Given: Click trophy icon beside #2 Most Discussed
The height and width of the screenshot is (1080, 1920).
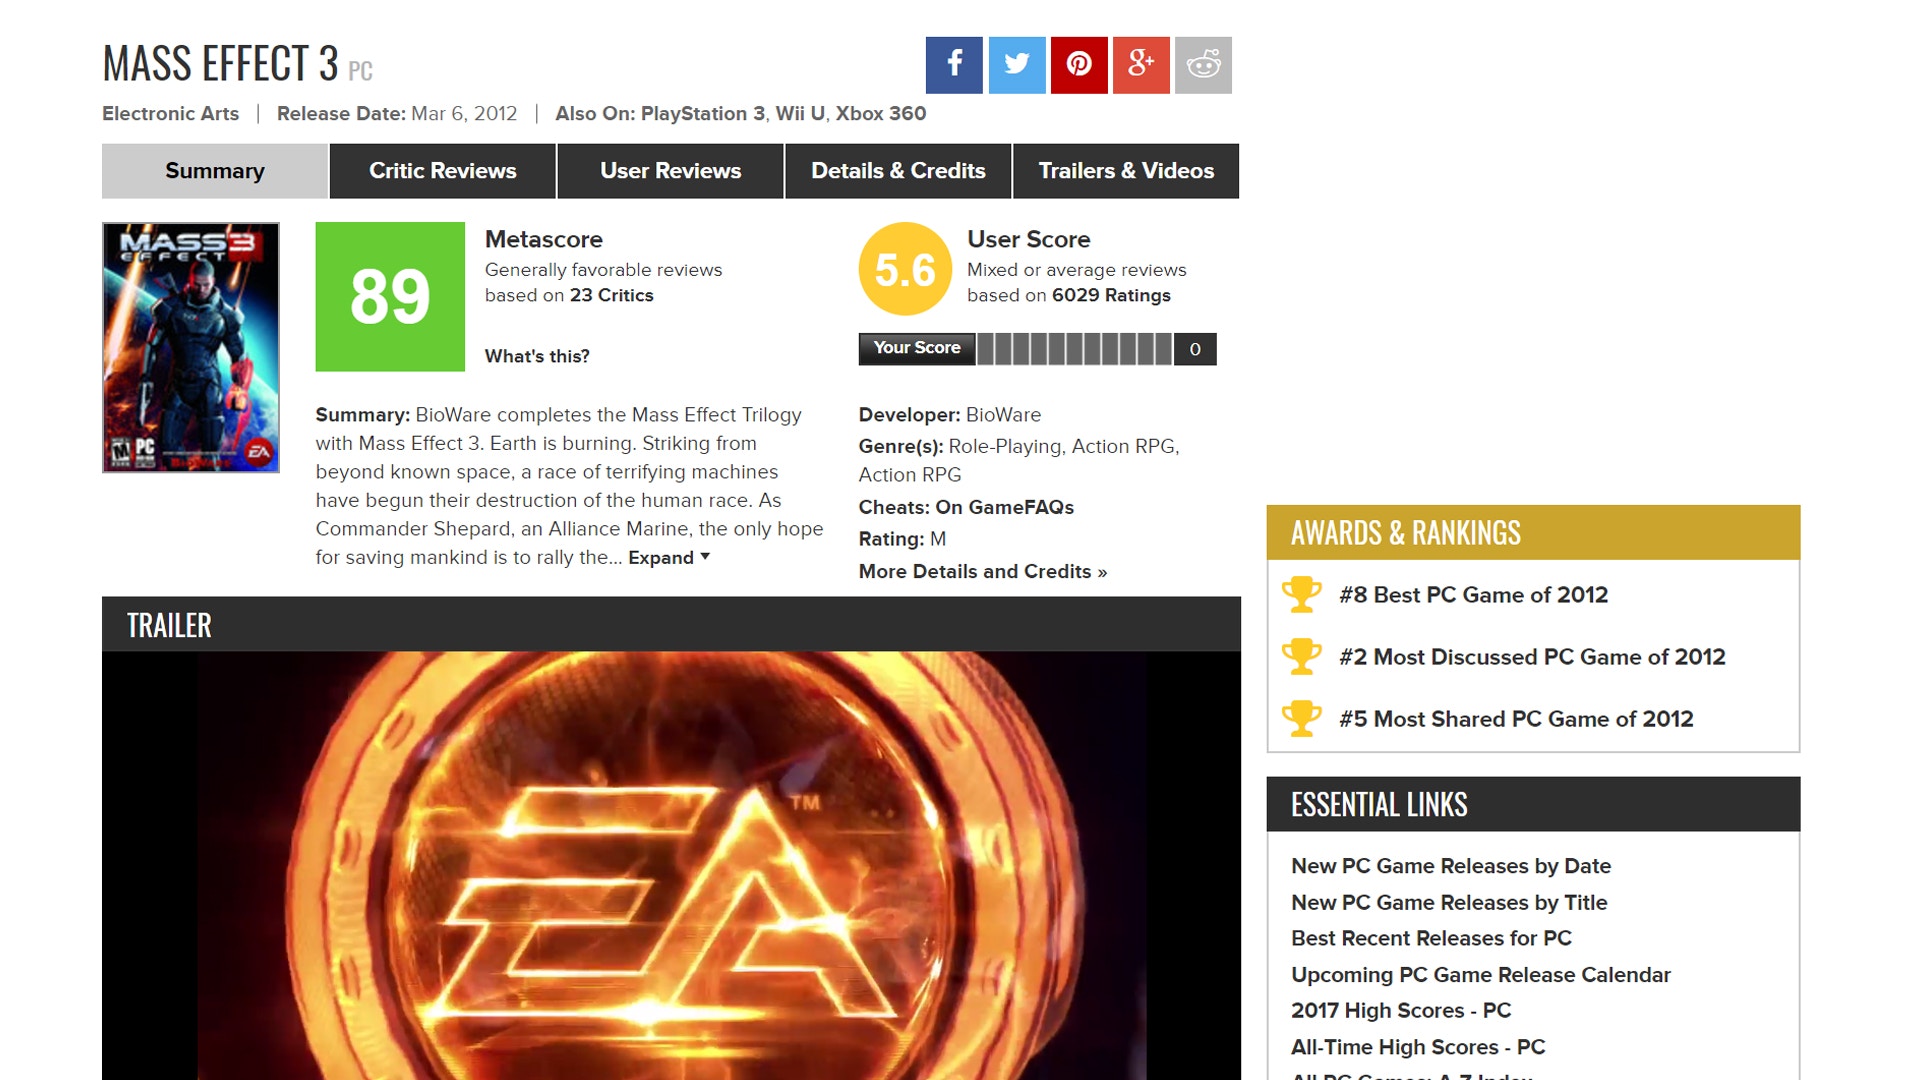Looking at the screenshot, I should pos(1302,656).
